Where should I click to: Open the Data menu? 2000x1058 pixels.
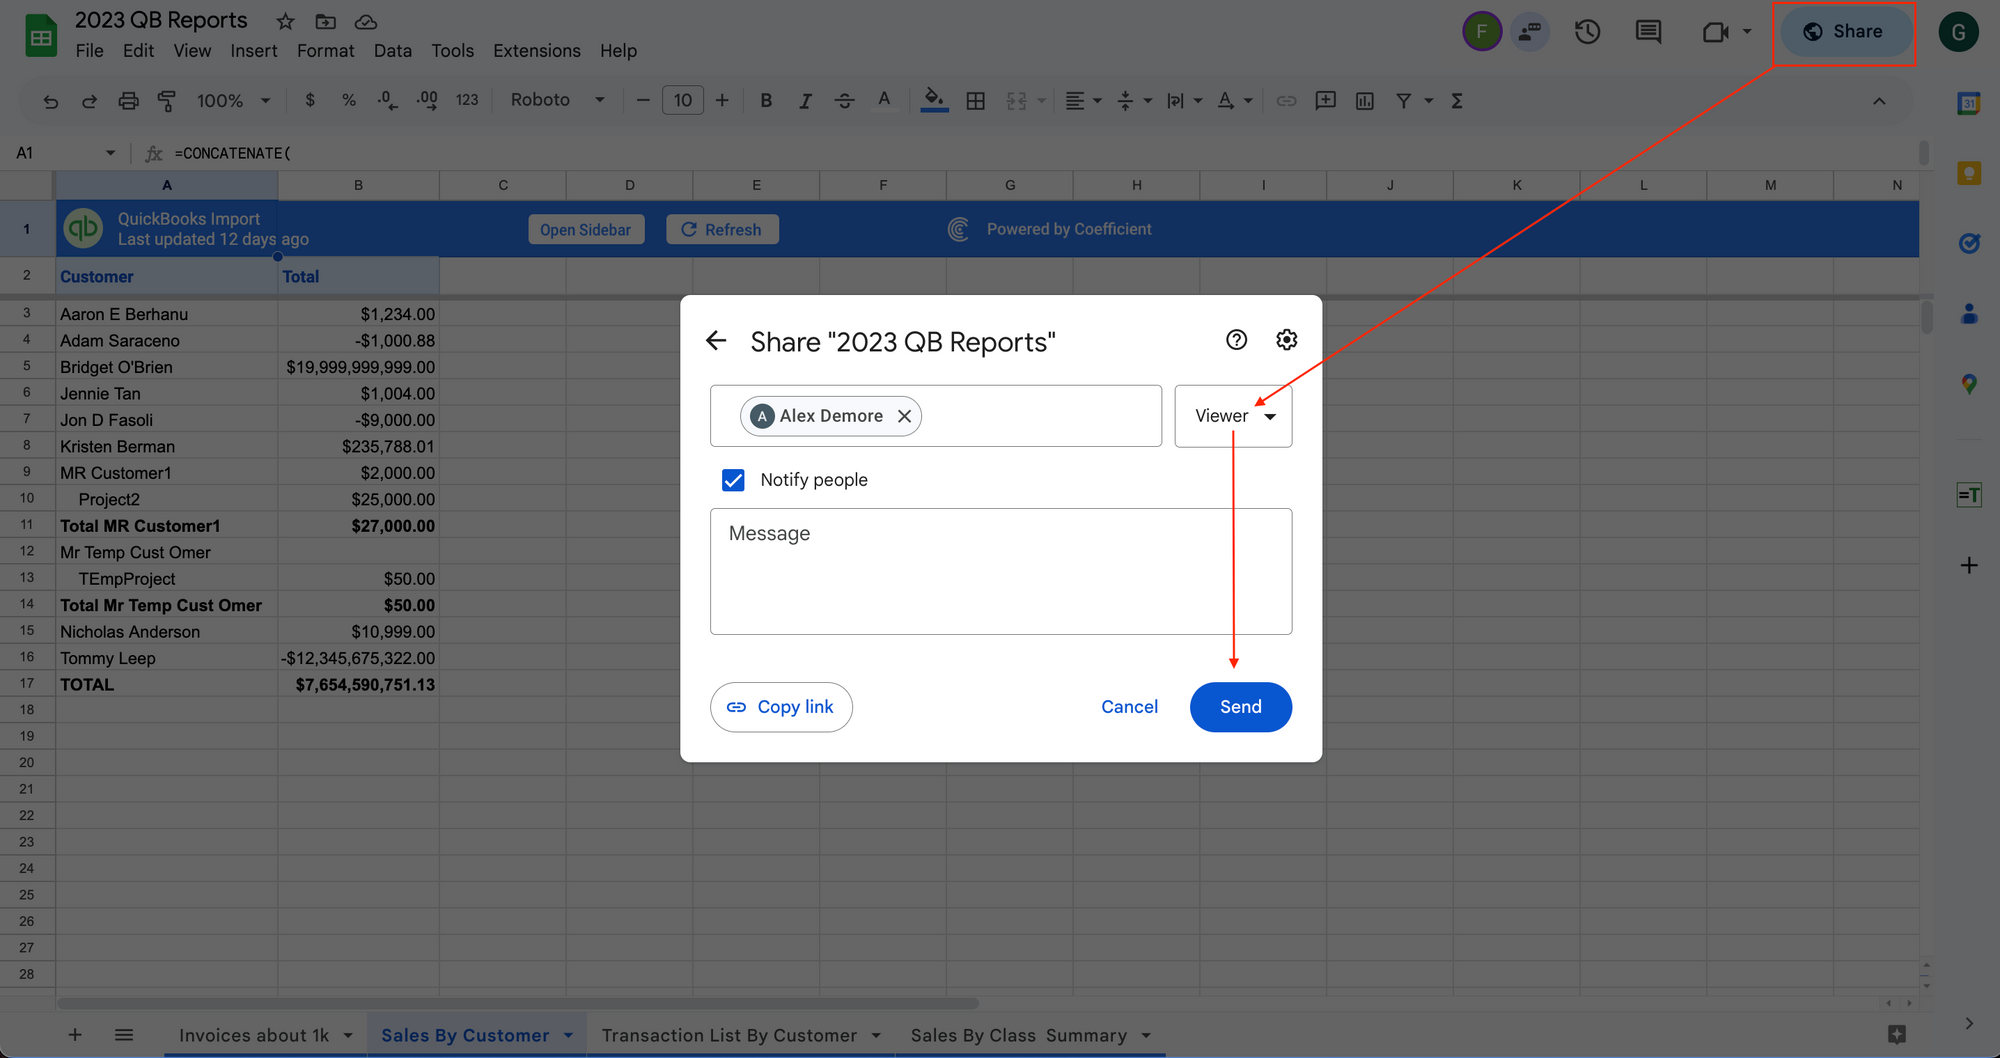click(x=392, y=51)
